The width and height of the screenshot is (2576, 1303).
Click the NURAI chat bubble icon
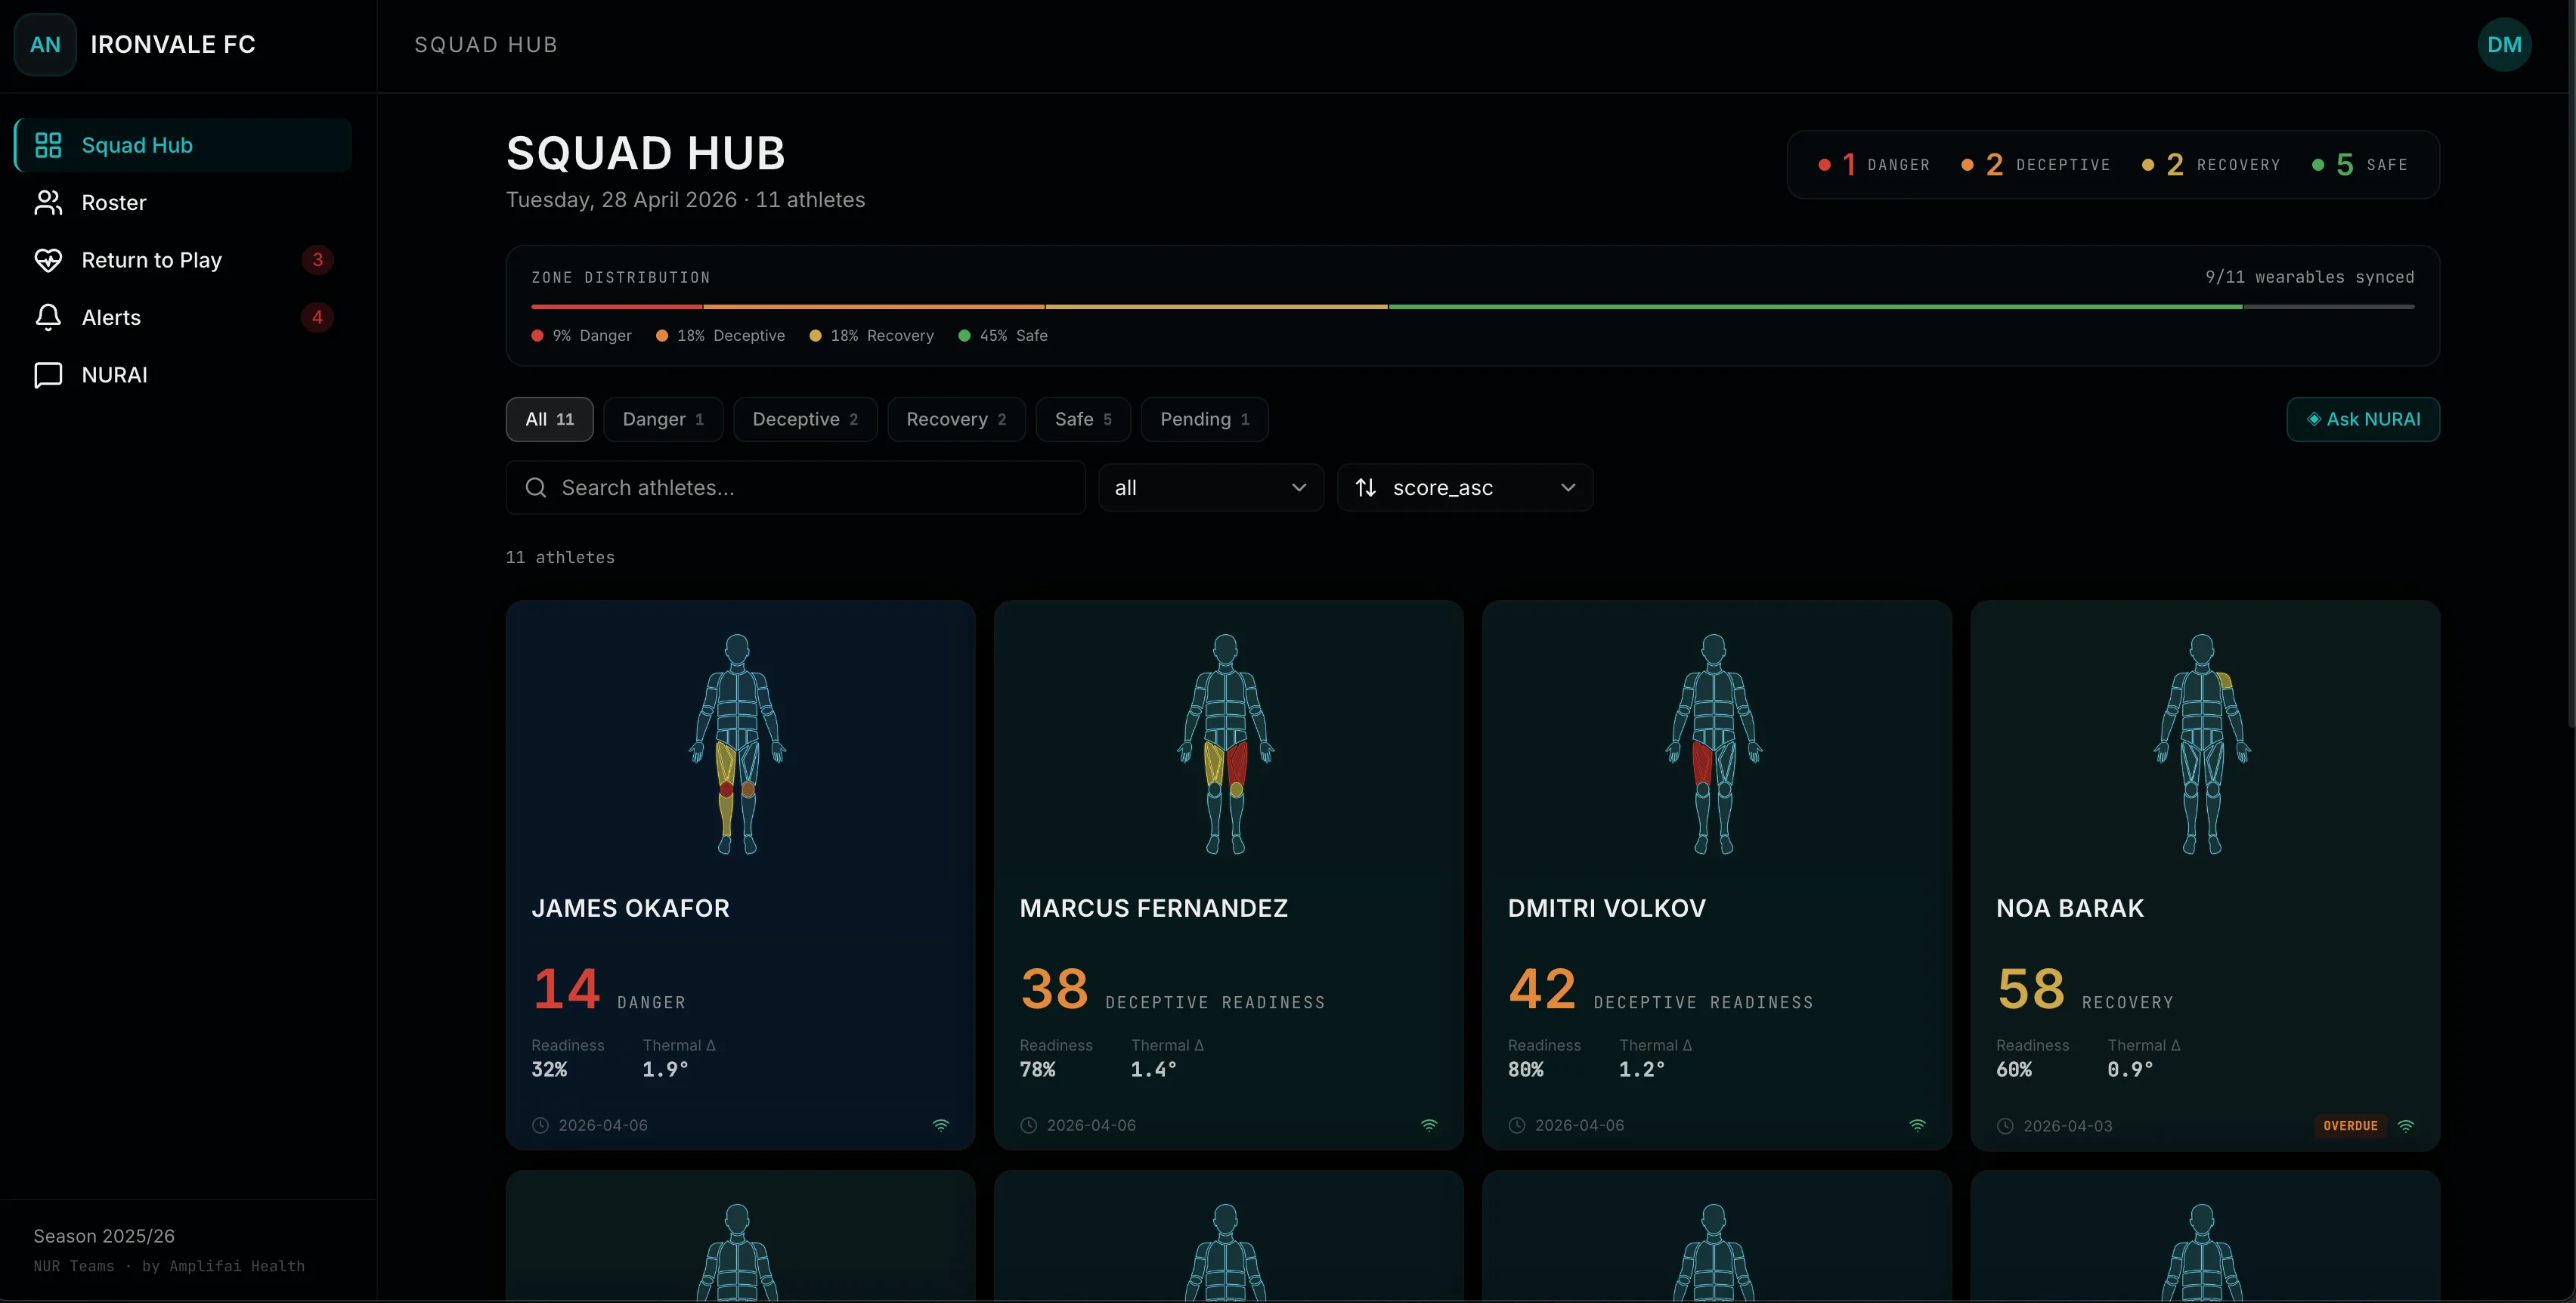pyautogui.click(x=48, y=375)
